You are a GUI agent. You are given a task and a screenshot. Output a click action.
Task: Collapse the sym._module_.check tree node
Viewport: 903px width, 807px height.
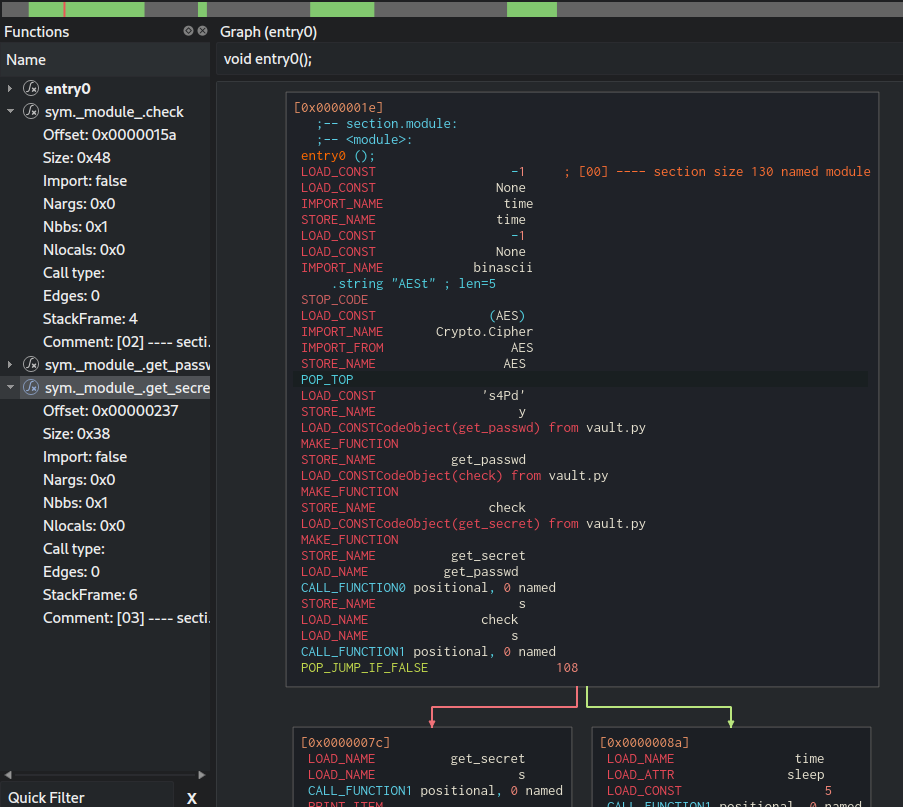point(10,111)
